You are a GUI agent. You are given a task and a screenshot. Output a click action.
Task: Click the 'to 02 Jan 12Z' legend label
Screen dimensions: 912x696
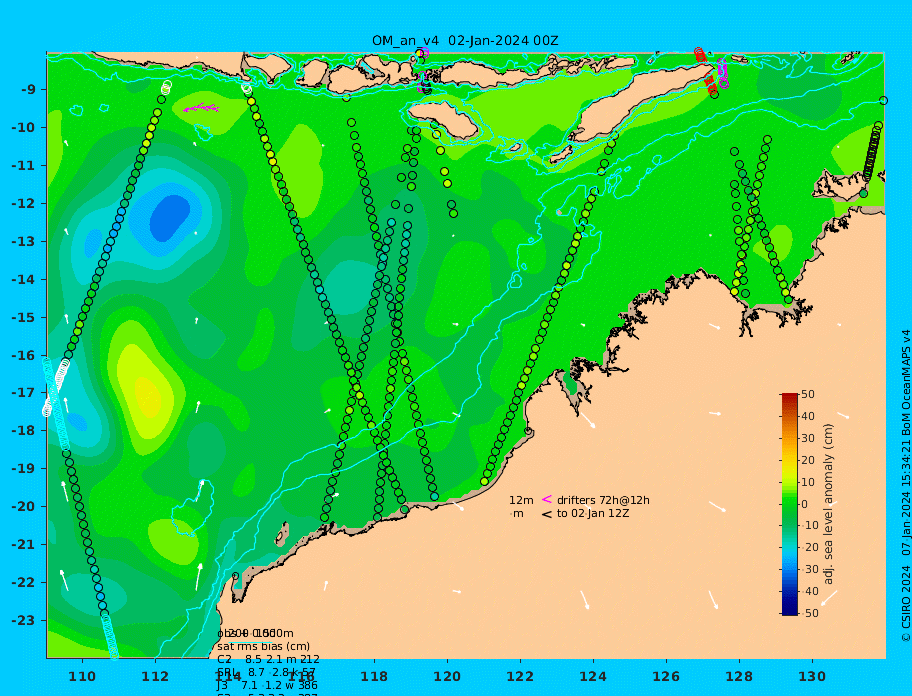coord(593,513)
